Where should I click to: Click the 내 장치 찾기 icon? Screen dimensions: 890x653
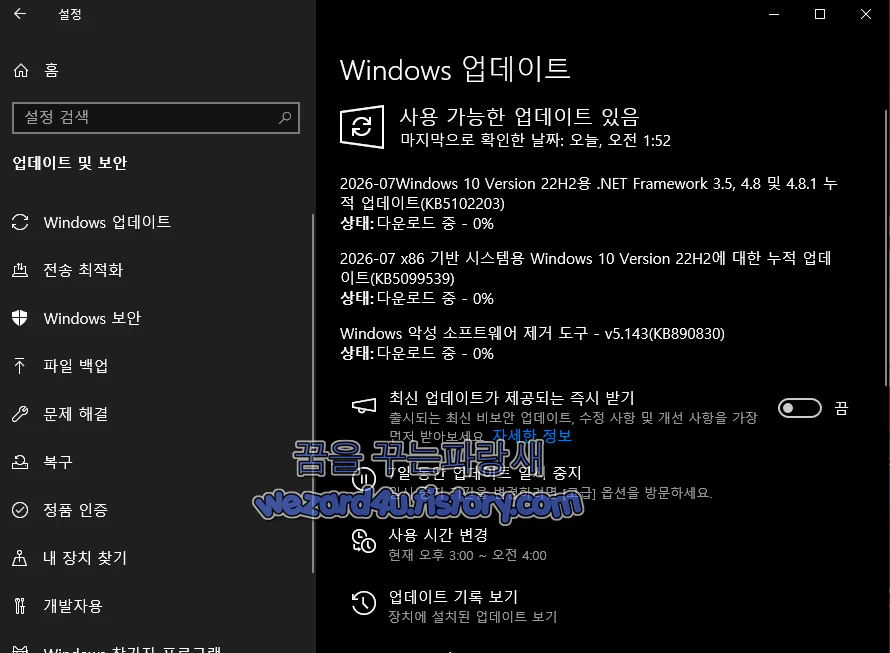[x=20, y=558]
